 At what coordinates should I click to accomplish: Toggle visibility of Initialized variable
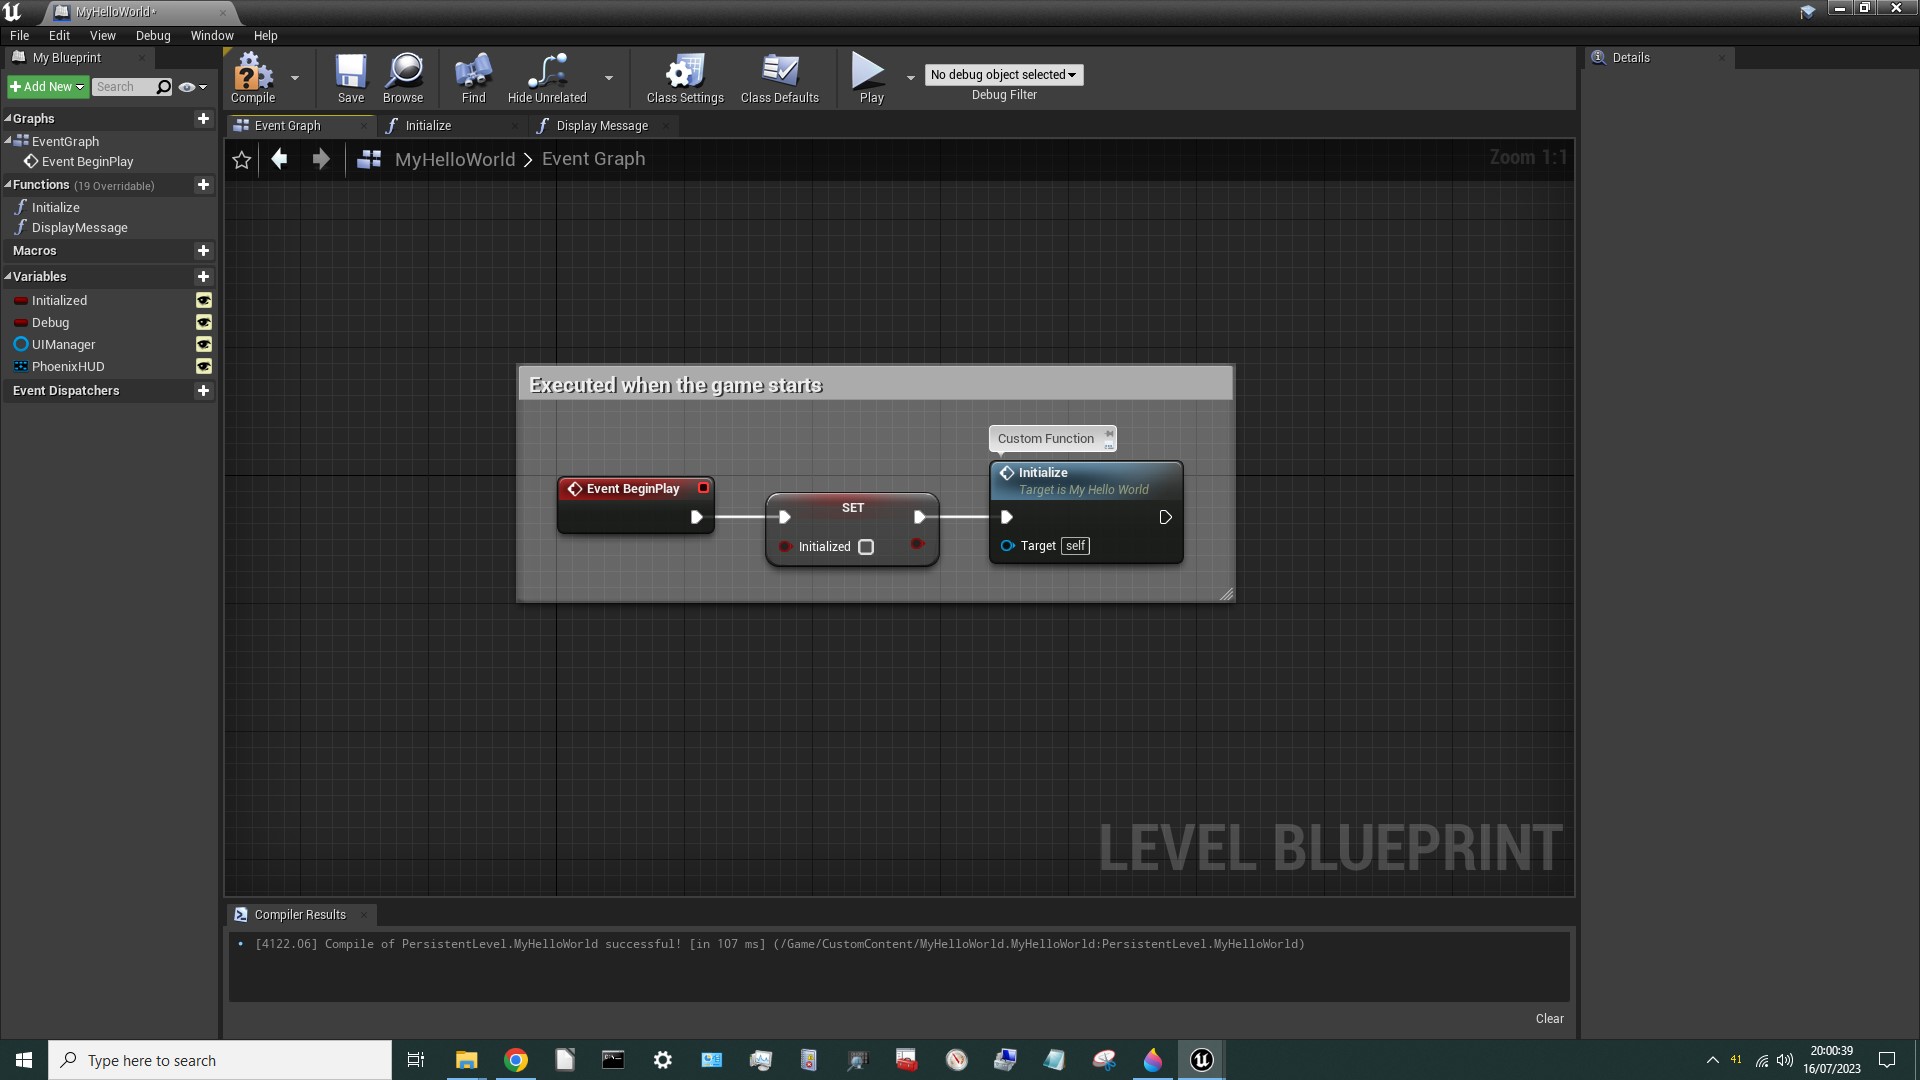click(x=204, y=301)
